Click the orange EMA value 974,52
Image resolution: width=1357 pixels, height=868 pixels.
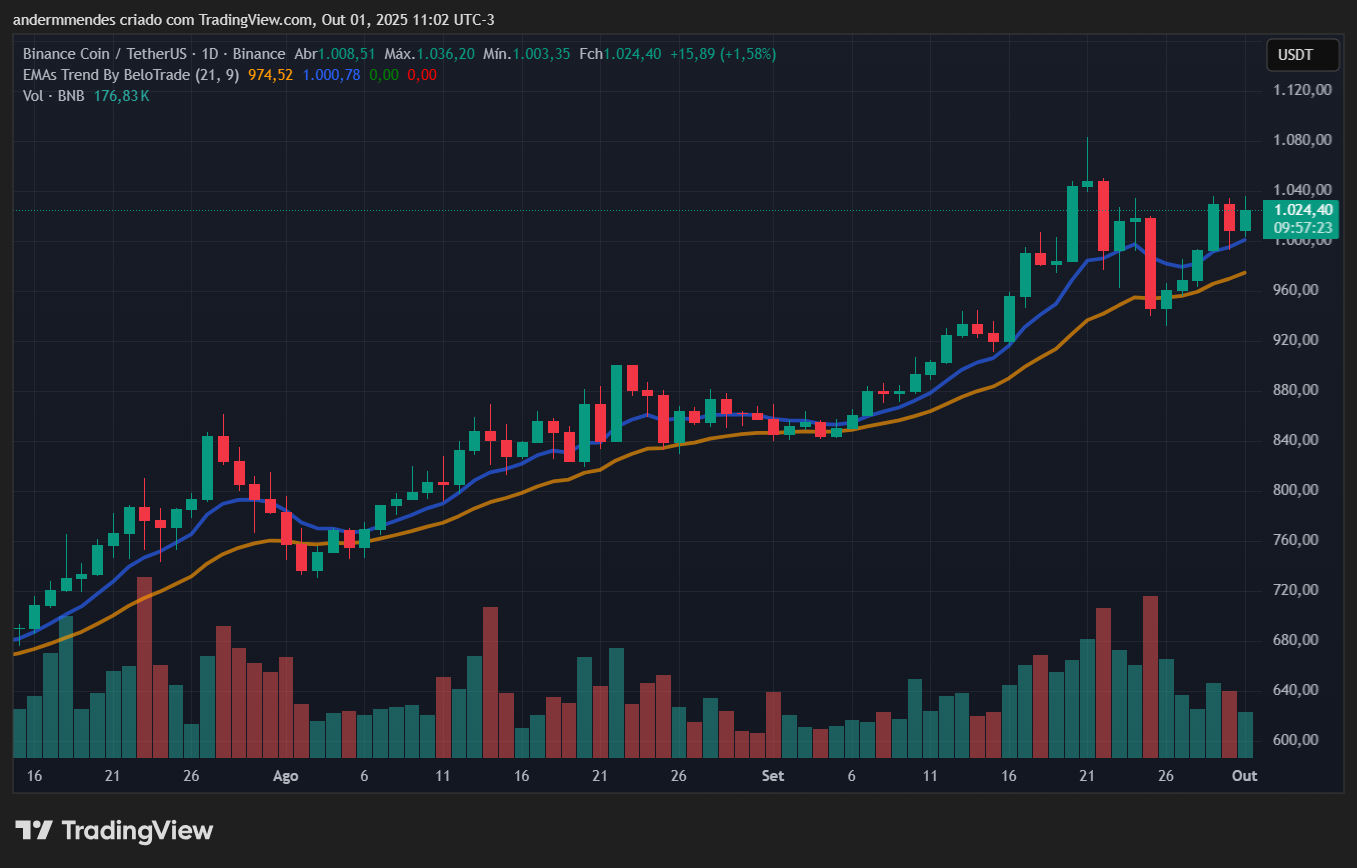tap(270, 75)
